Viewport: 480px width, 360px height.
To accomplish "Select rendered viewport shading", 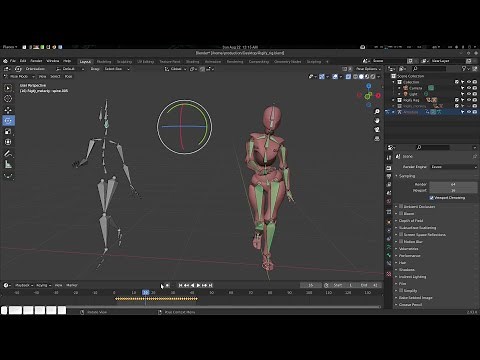I will [373, 77].
